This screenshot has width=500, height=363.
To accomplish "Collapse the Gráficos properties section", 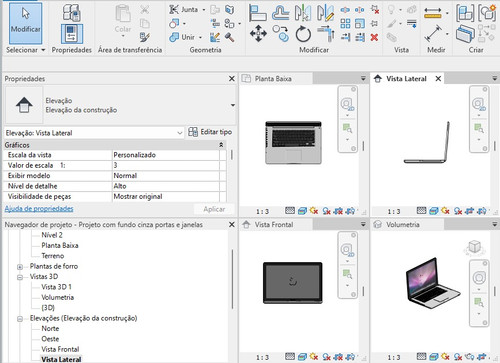I will [x=221, y=145].
